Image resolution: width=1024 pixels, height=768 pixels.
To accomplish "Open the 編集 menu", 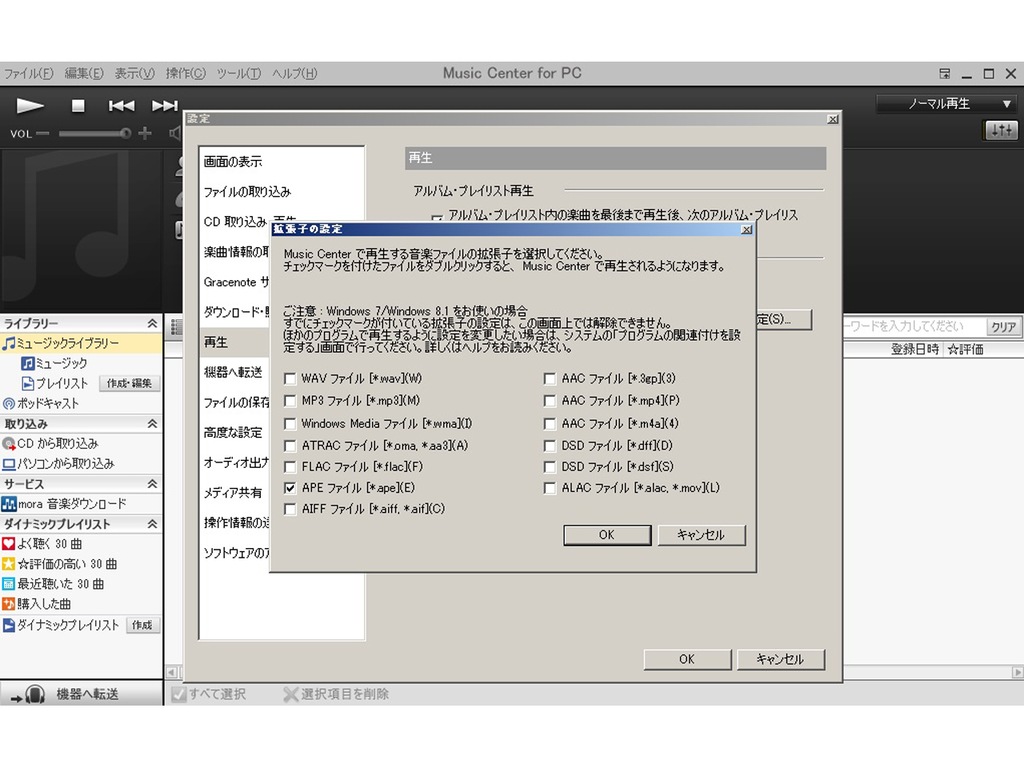I will pyautogui.click(x=84, y=73).
